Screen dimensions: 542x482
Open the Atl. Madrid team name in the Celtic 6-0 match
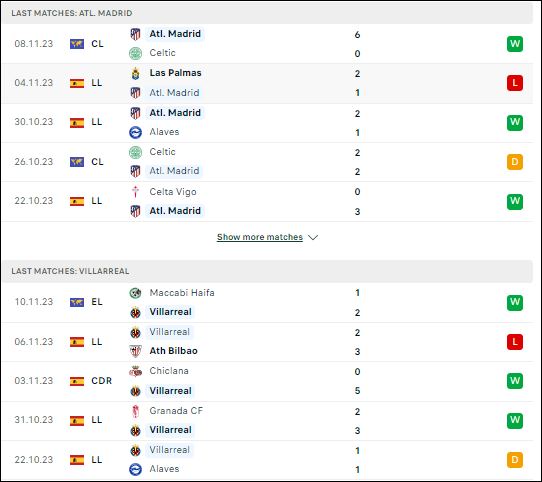[x=175, y=34]
